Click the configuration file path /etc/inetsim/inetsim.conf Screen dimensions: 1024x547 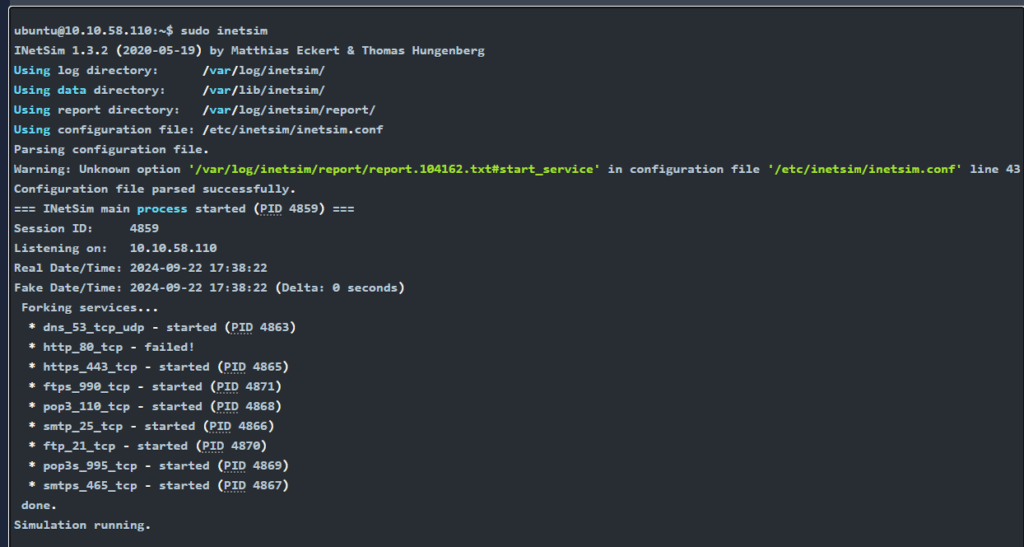(293, 129)
